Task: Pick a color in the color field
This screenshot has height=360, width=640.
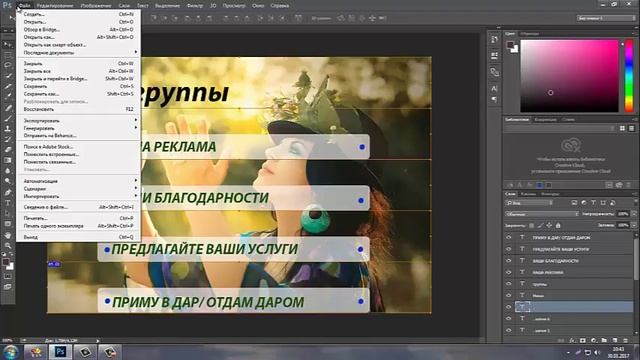Action: point(569,76)
